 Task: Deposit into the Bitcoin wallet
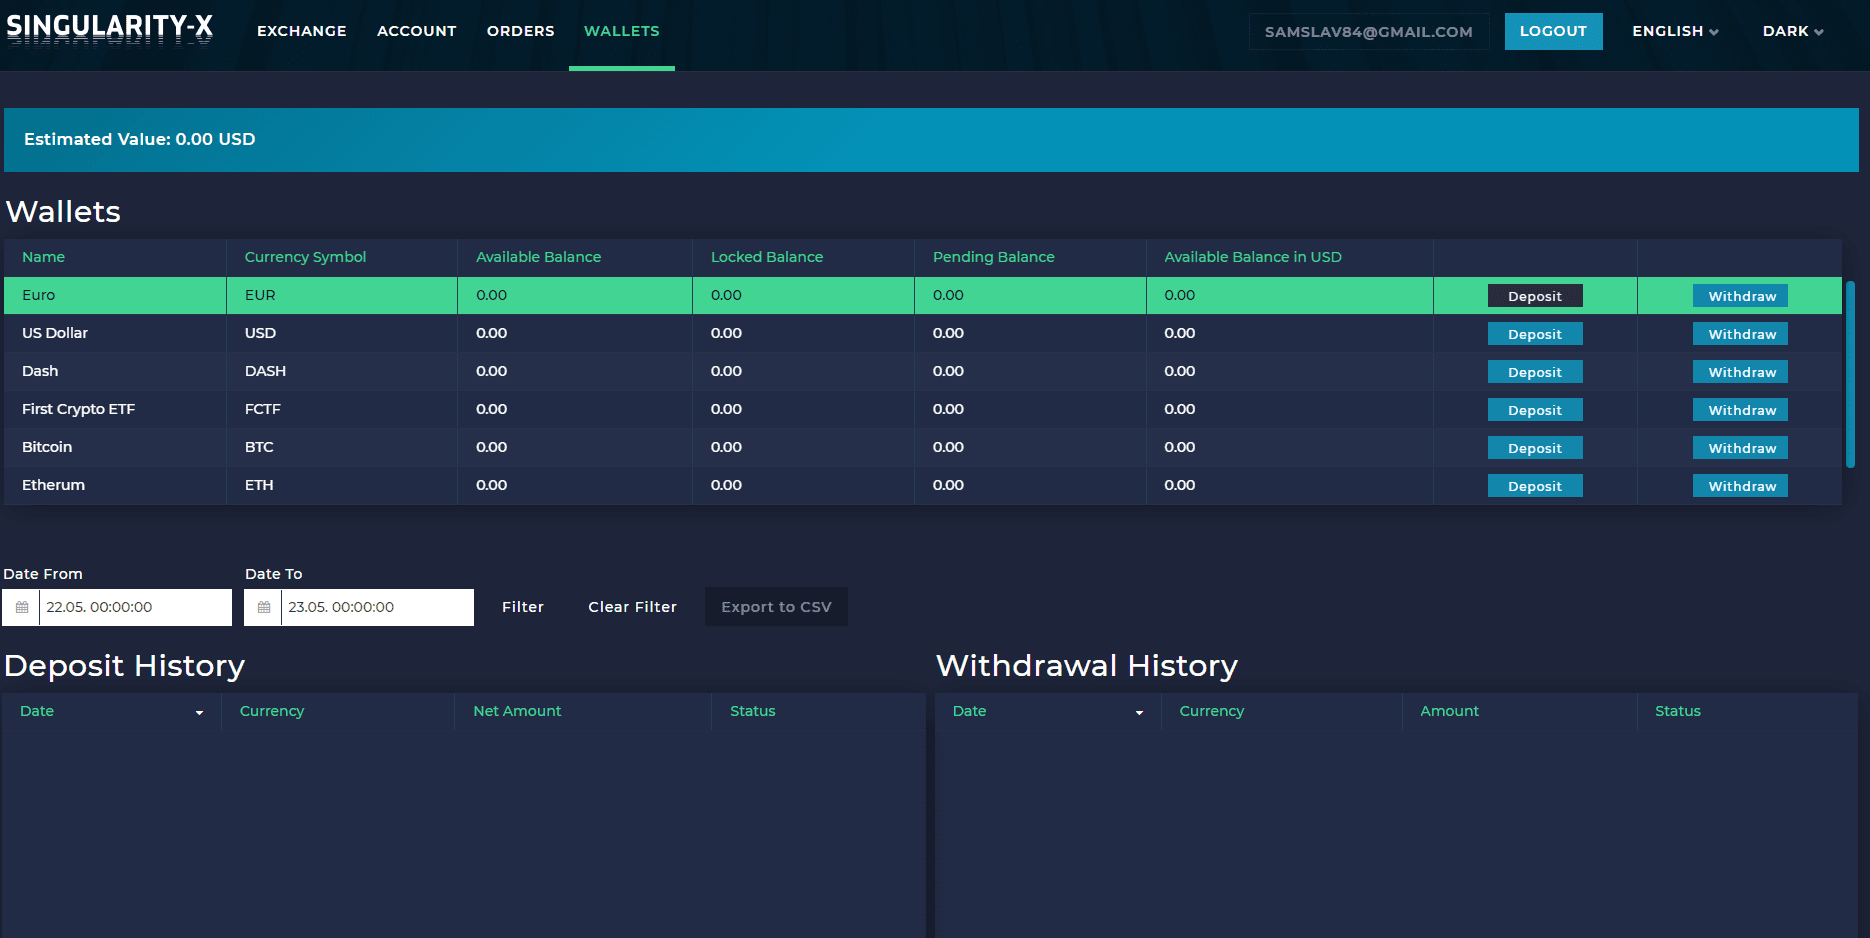(1534, 448)
